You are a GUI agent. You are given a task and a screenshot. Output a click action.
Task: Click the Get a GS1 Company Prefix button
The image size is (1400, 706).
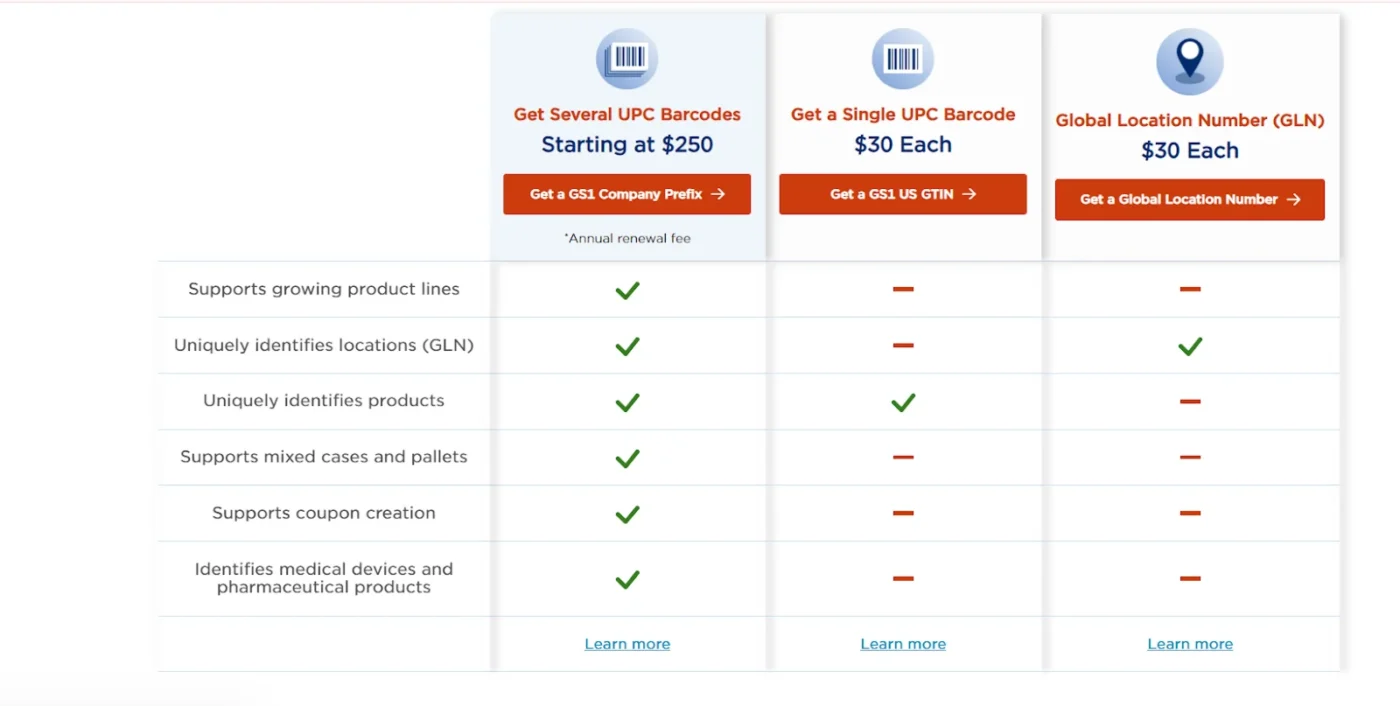click(627, 194)
